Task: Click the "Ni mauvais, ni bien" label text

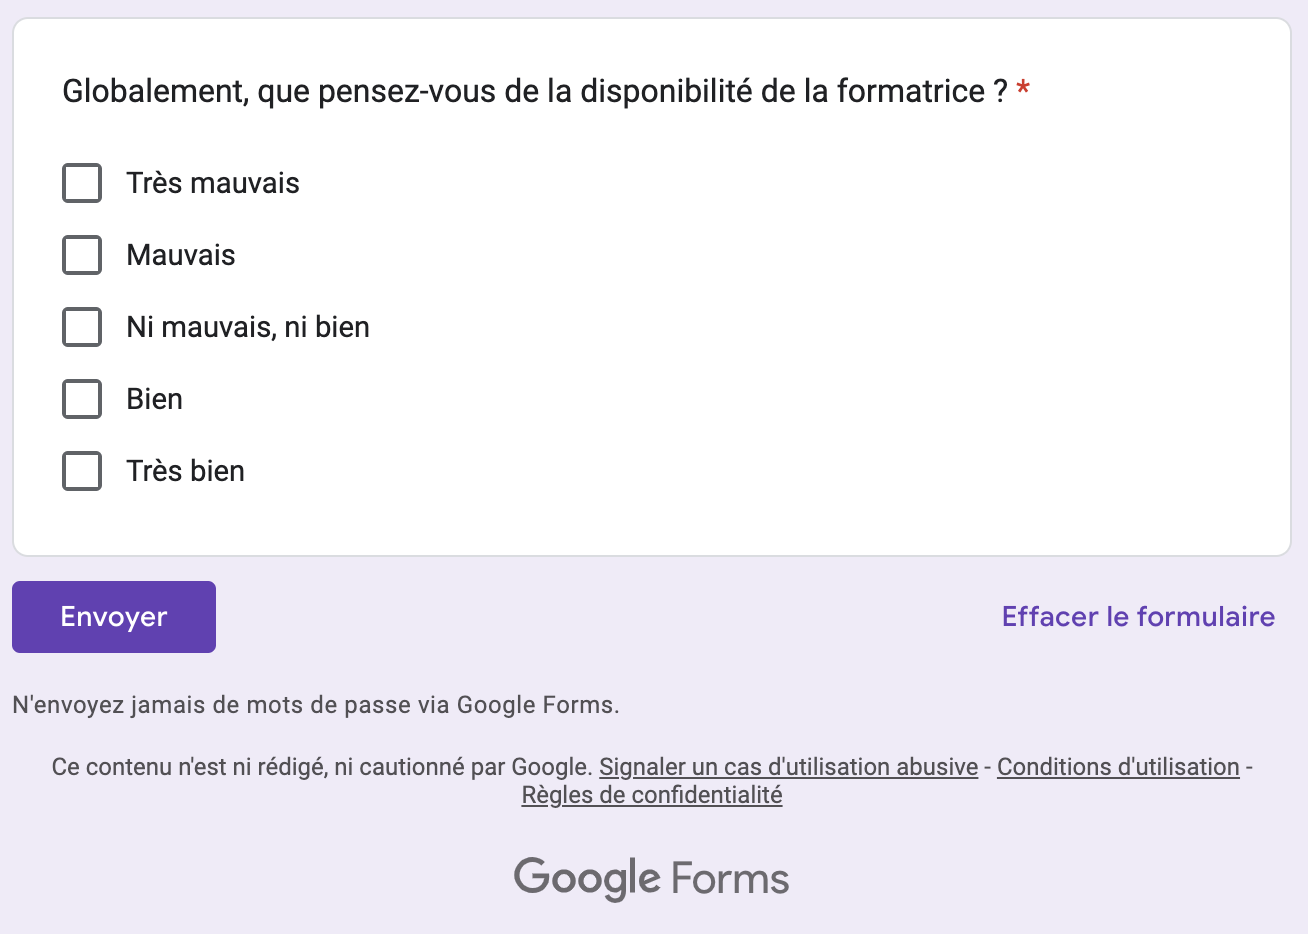Action: [x=248, y=327]
